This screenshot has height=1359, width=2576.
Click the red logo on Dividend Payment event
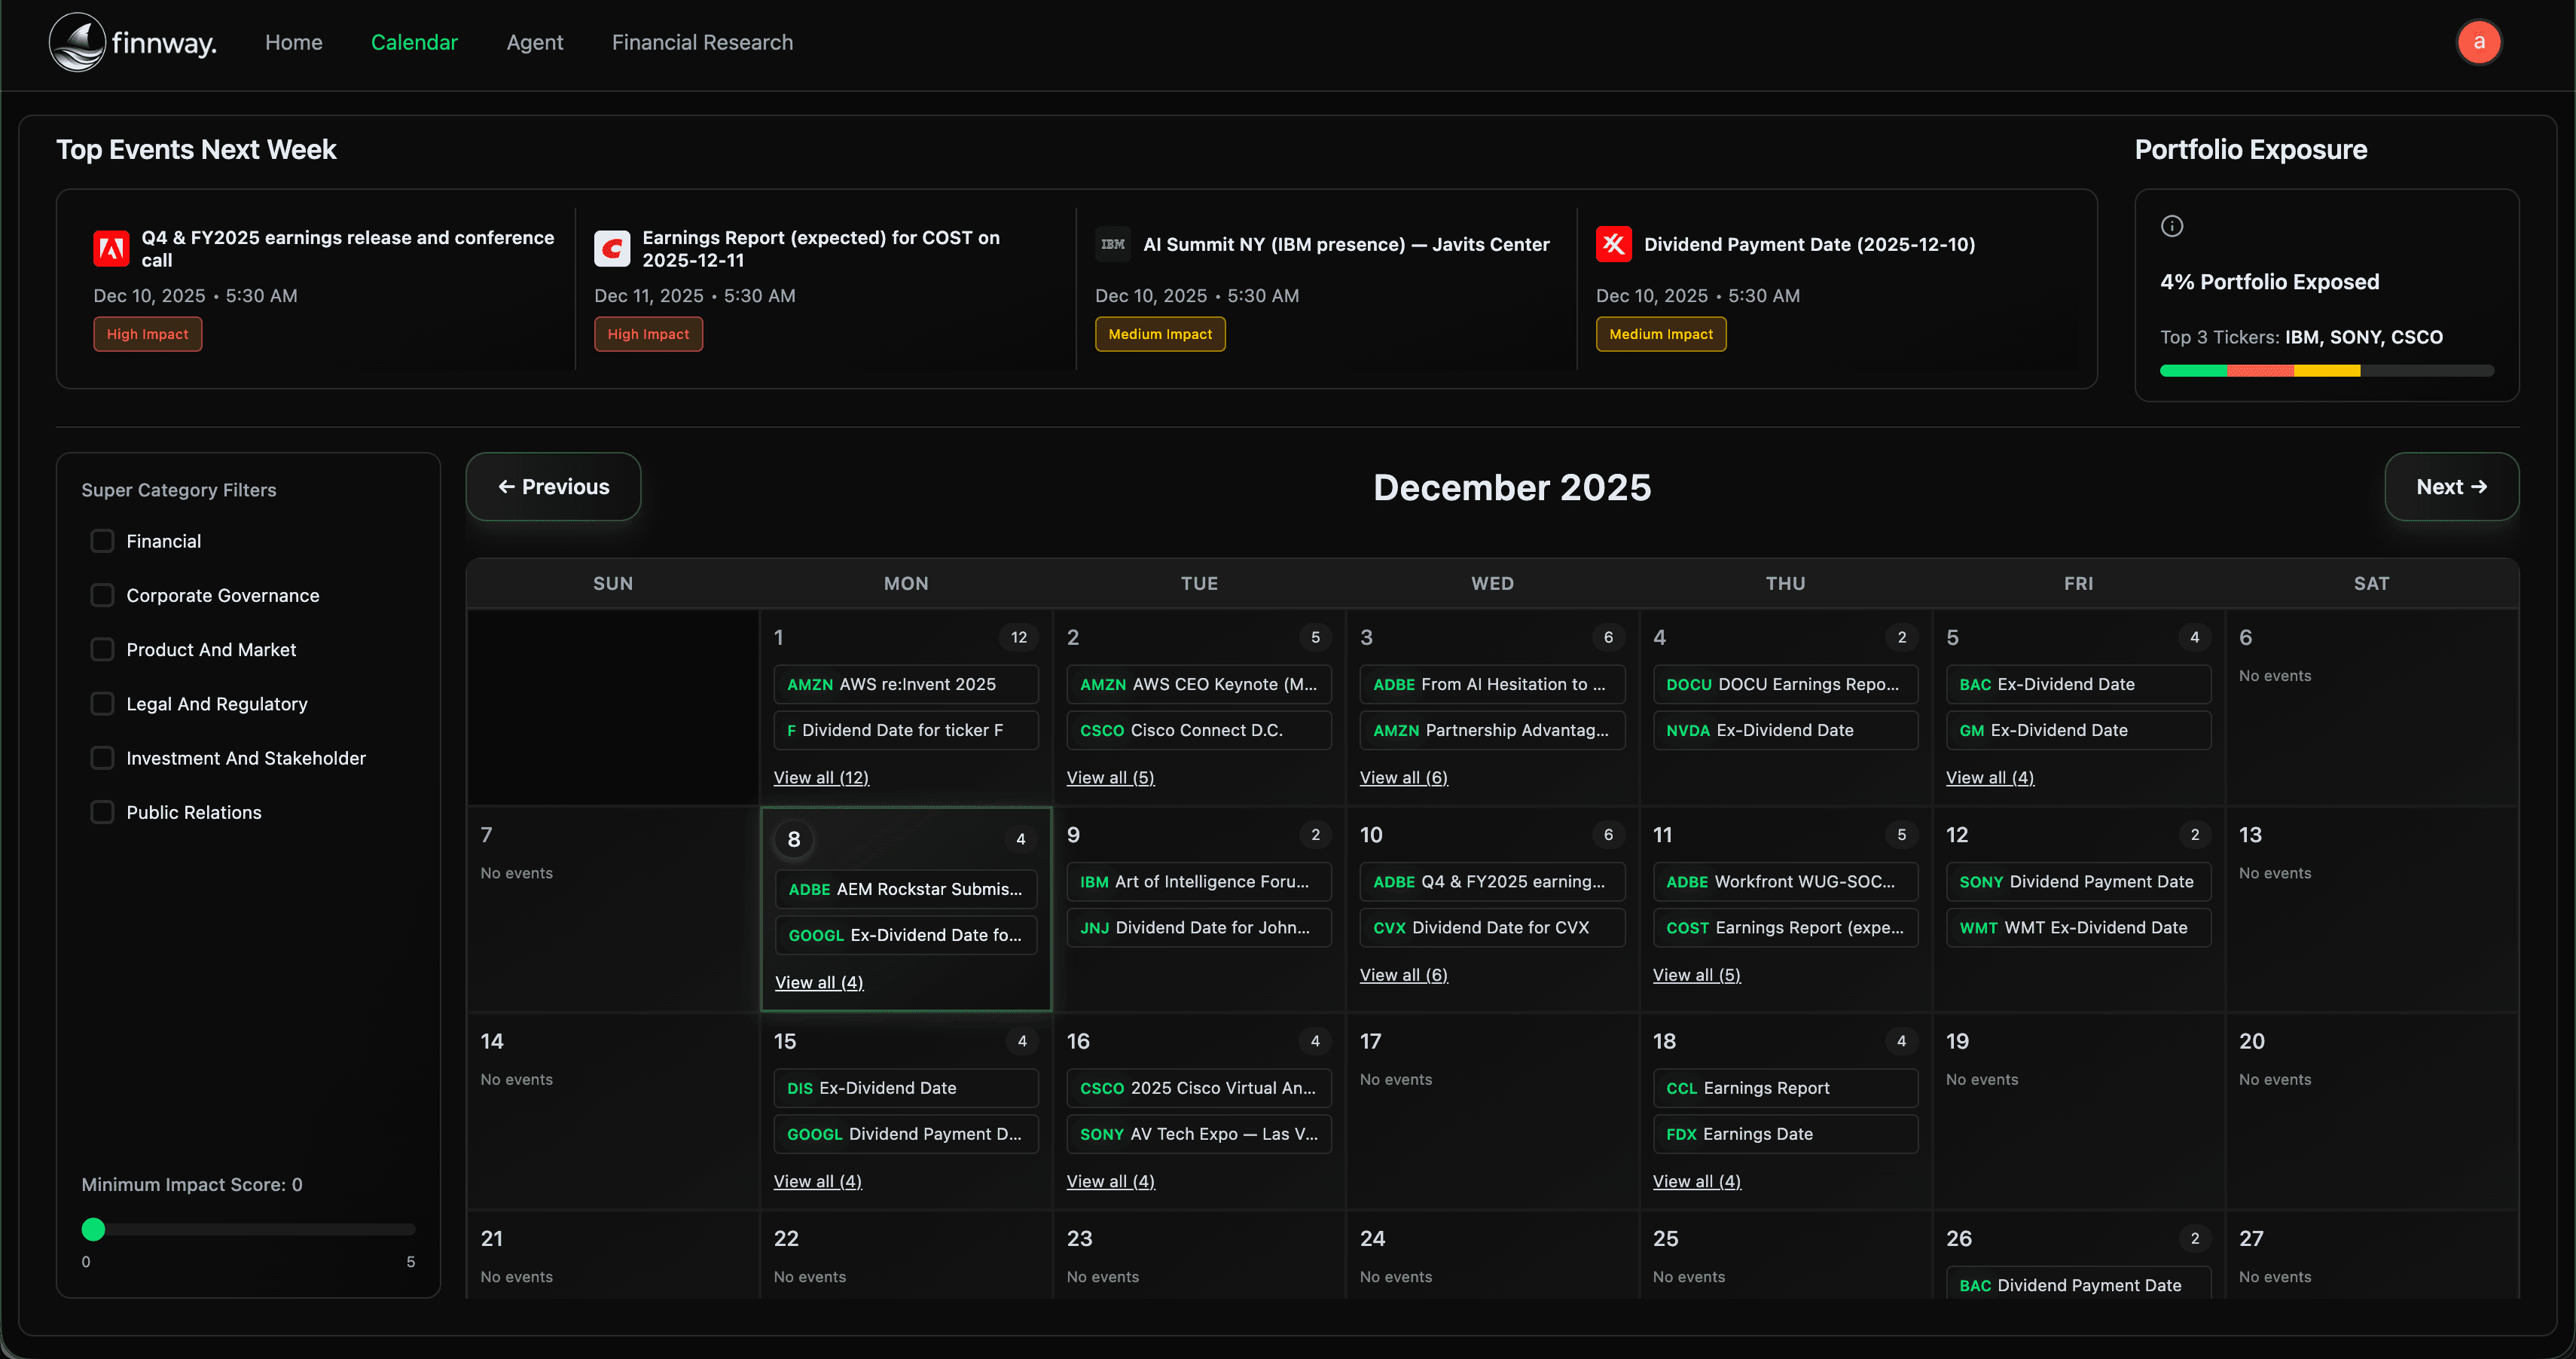coord(1613,244)
